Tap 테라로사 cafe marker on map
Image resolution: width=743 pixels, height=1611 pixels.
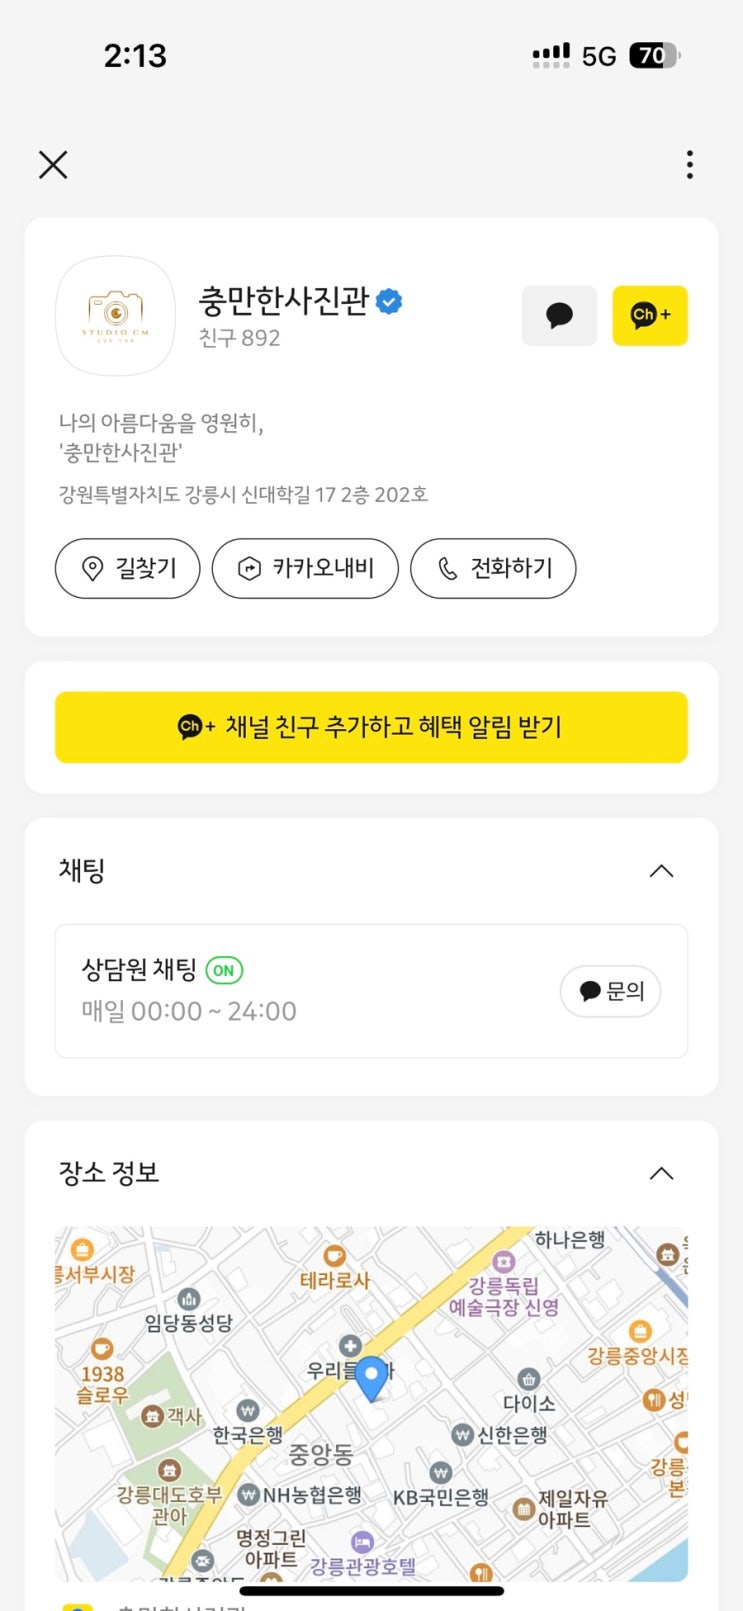335,1257
